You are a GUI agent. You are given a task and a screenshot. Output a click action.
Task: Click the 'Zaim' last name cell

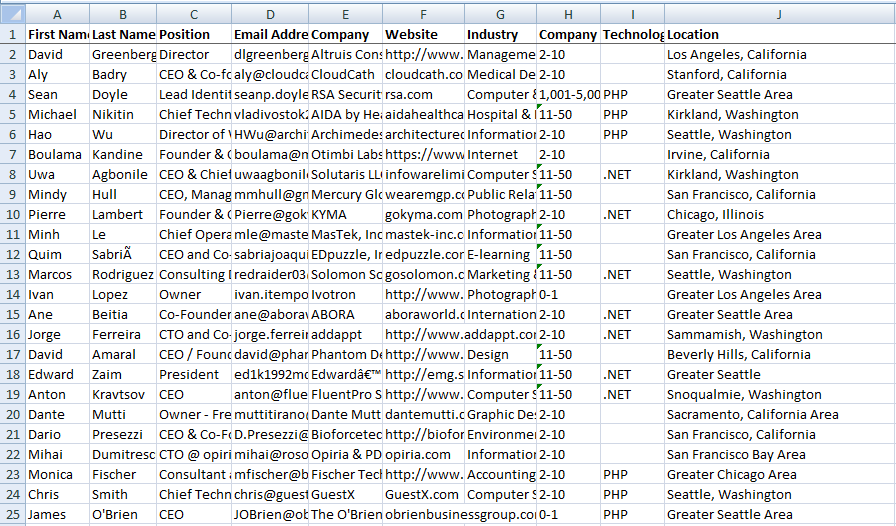(x=123, y=374)
